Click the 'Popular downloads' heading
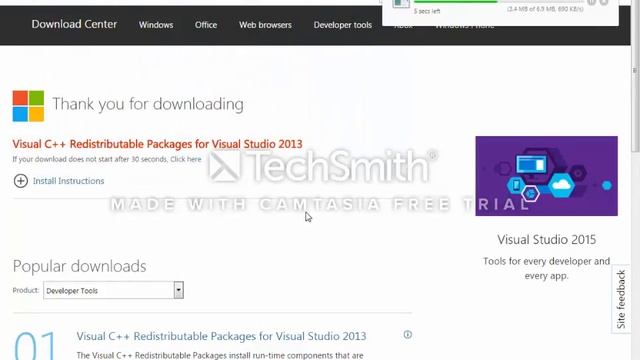Image resolution: width=640 pixels, height=360 pixels. click(x=80, y=267)
